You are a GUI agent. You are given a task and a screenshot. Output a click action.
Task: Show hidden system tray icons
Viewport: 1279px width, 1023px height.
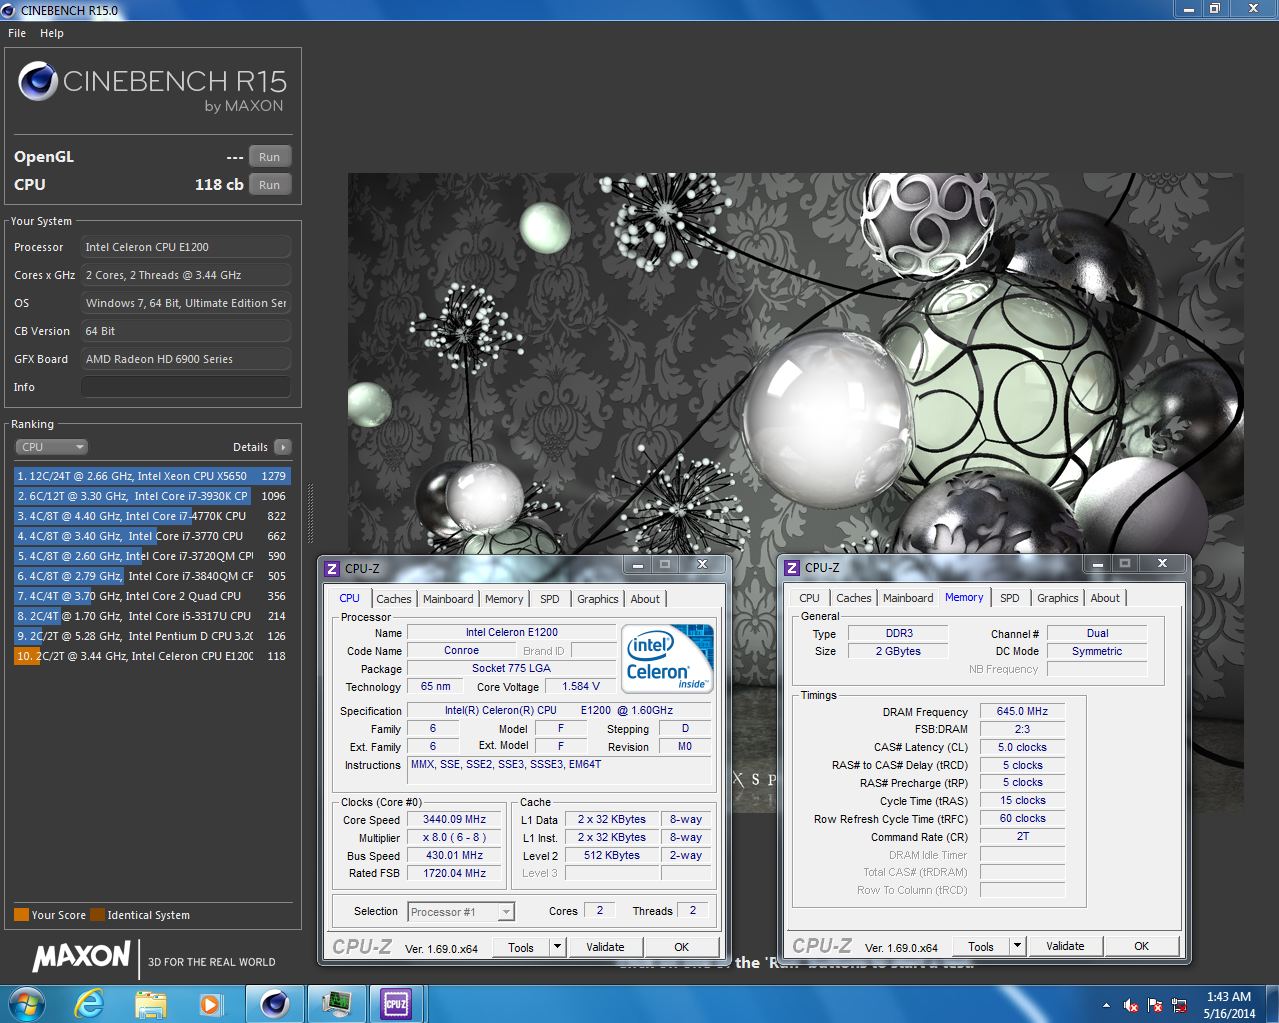click(x=1106, y=1005)
